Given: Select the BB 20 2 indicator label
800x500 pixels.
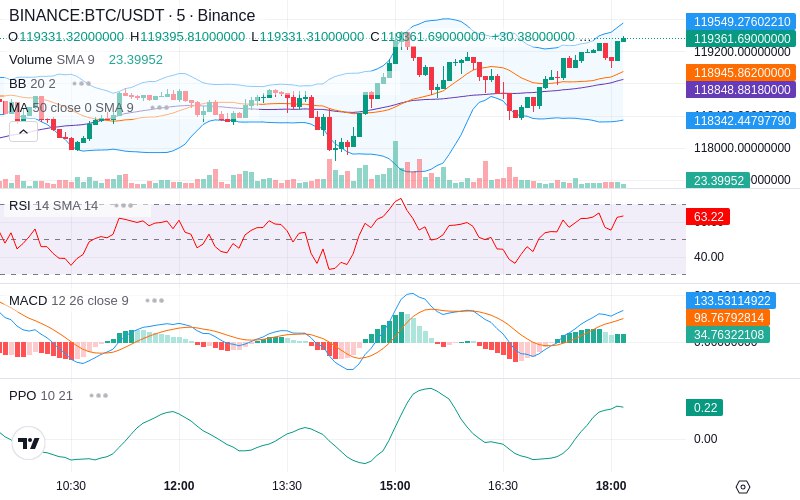Looking at the screenshot, I should [32, 83].
